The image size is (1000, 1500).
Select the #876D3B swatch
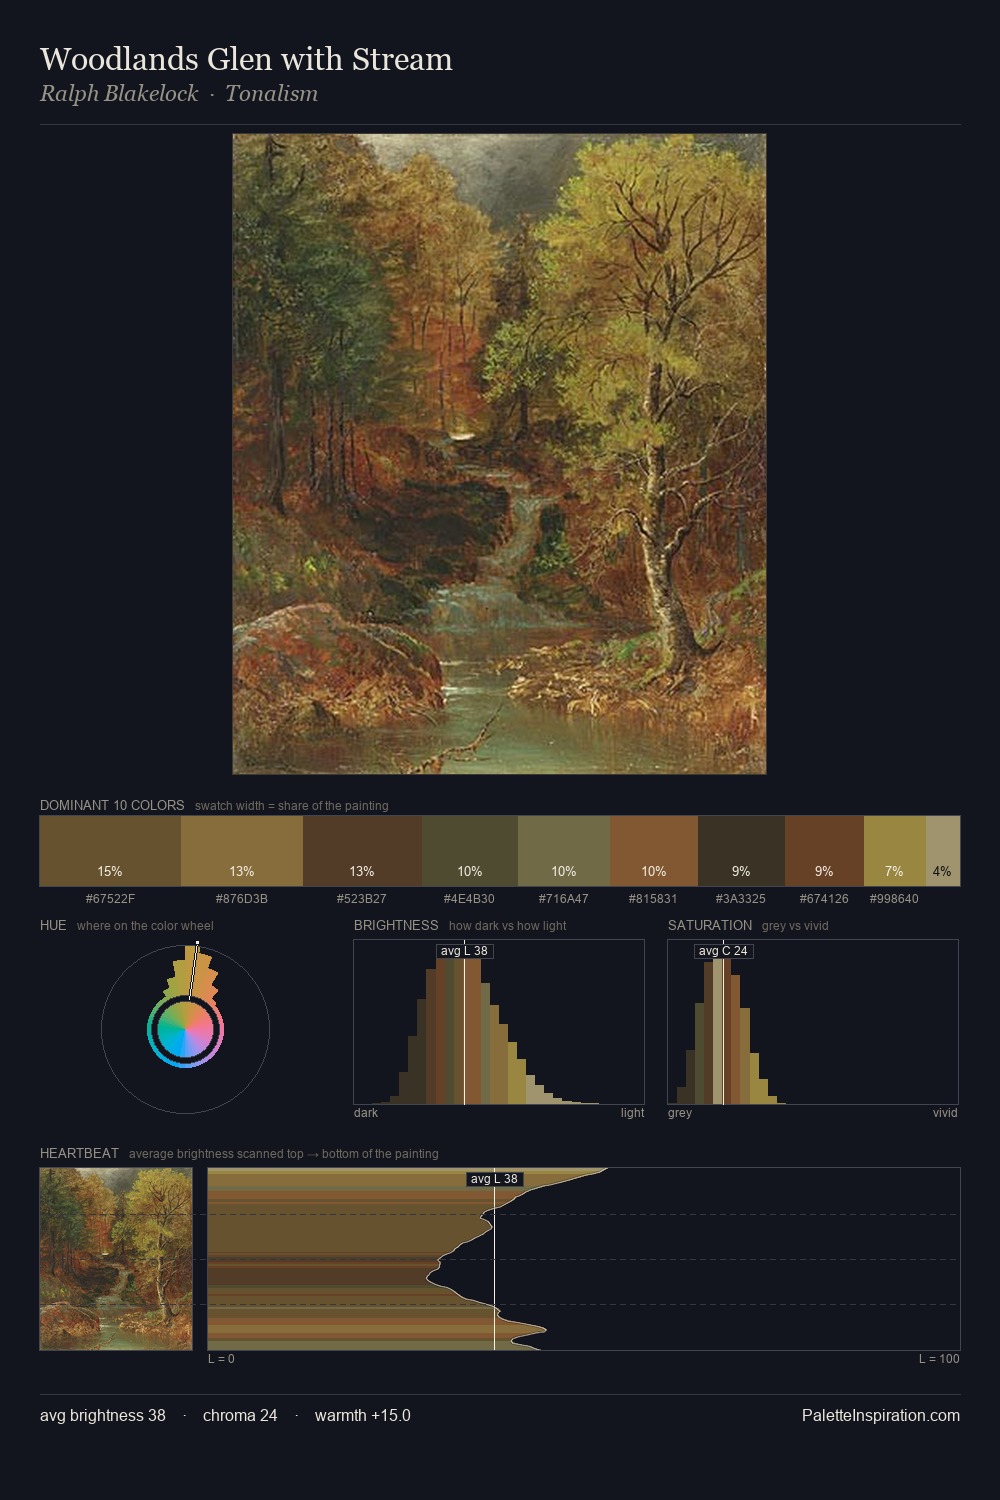pyautogui.click(x=242, y=851)
